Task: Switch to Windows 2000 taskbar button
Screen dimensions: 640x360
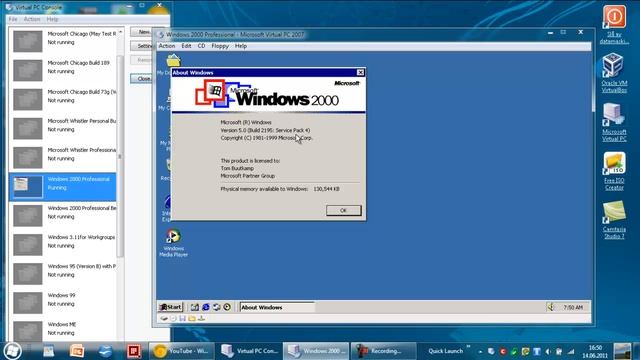Action: 316,351
